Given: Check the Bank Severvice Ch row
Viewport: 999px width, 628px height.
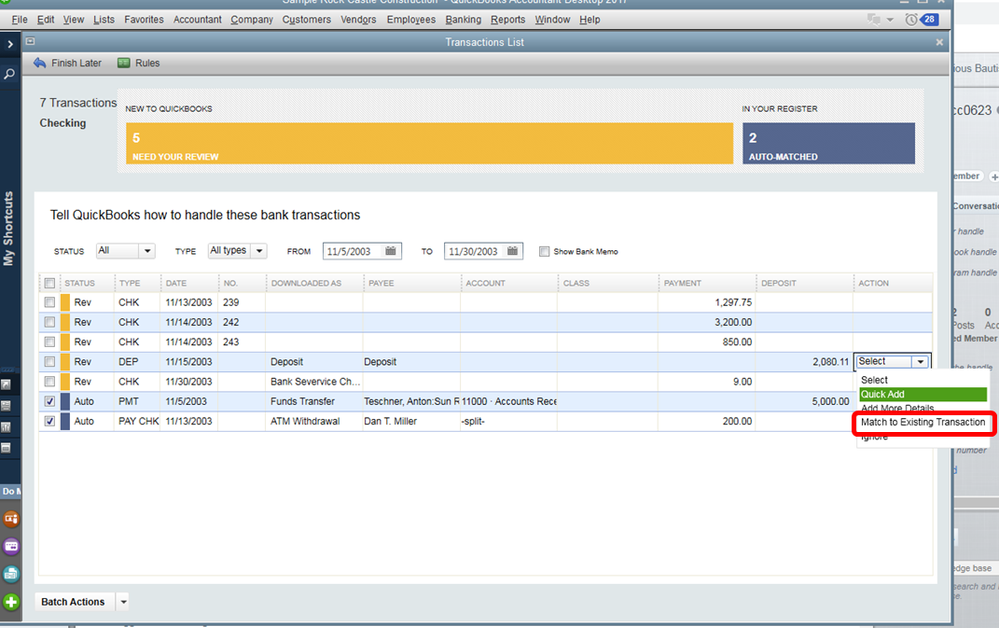Looking at the screenshot, I should tap(49, 382).
